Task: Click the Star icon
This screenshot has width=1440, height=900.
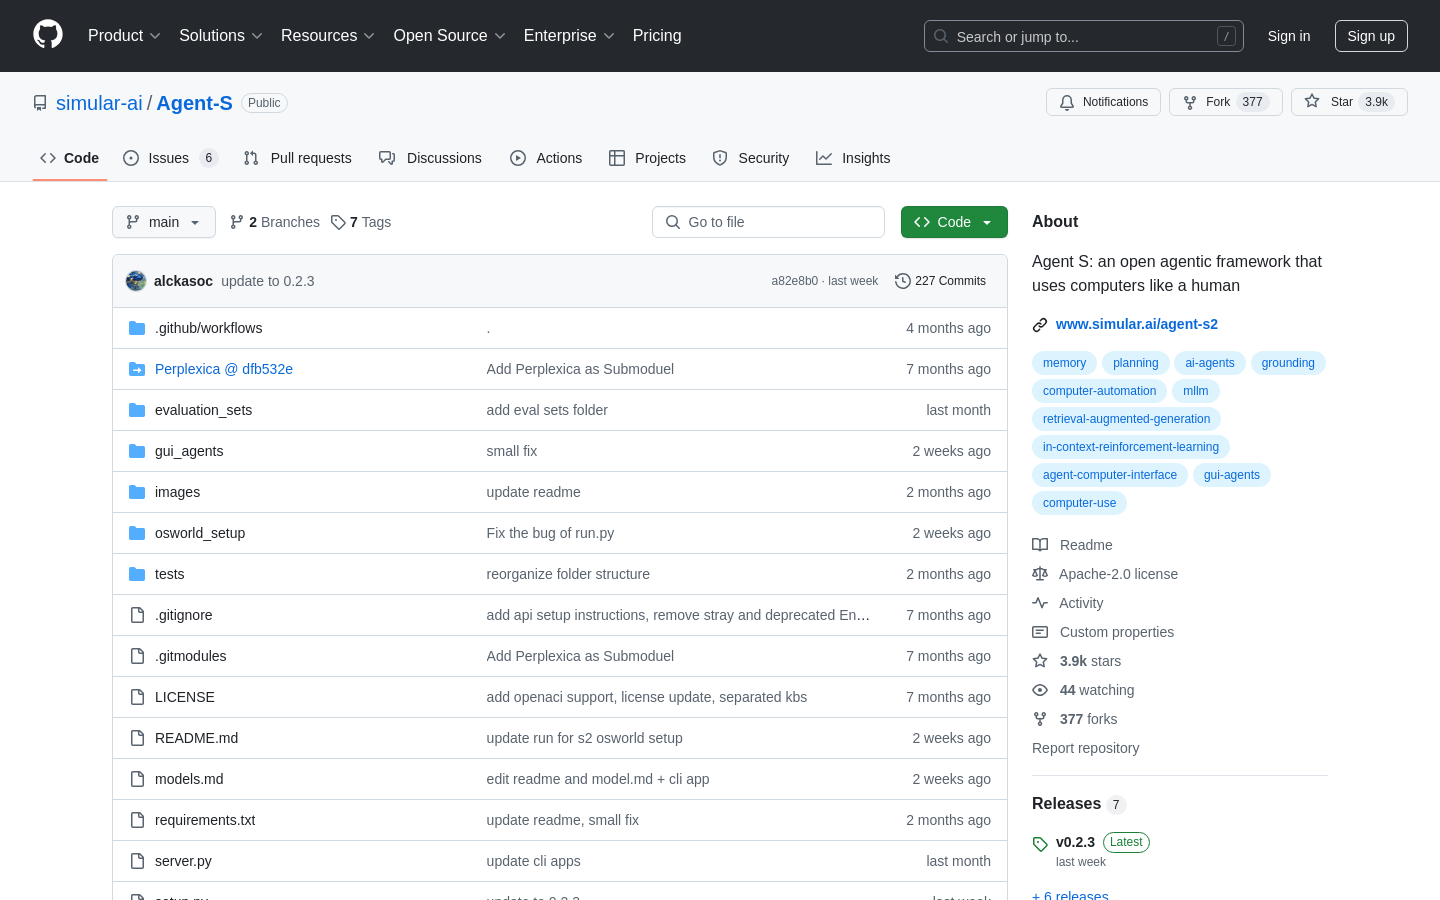Action: [x=1312, y=102]
